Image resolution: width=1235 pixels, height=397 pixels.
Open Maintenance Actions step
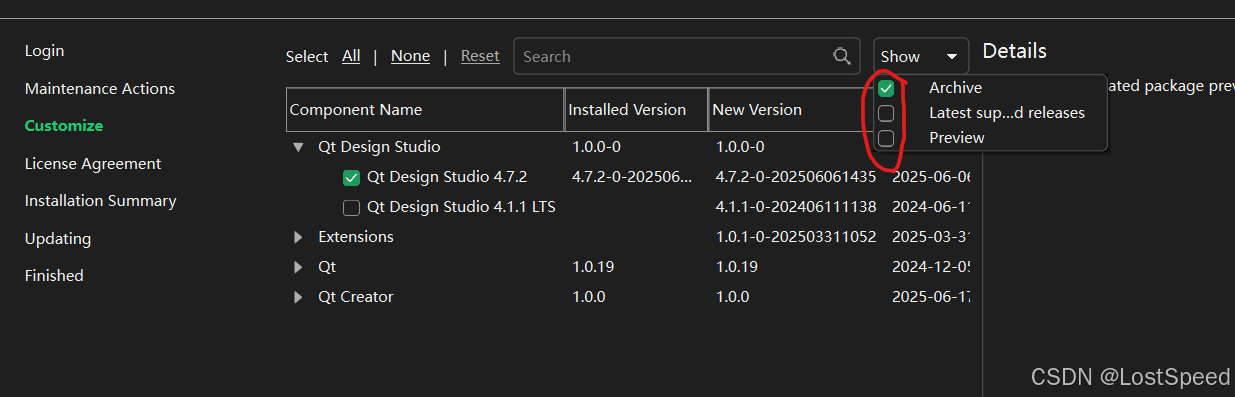tap(100, 89)
